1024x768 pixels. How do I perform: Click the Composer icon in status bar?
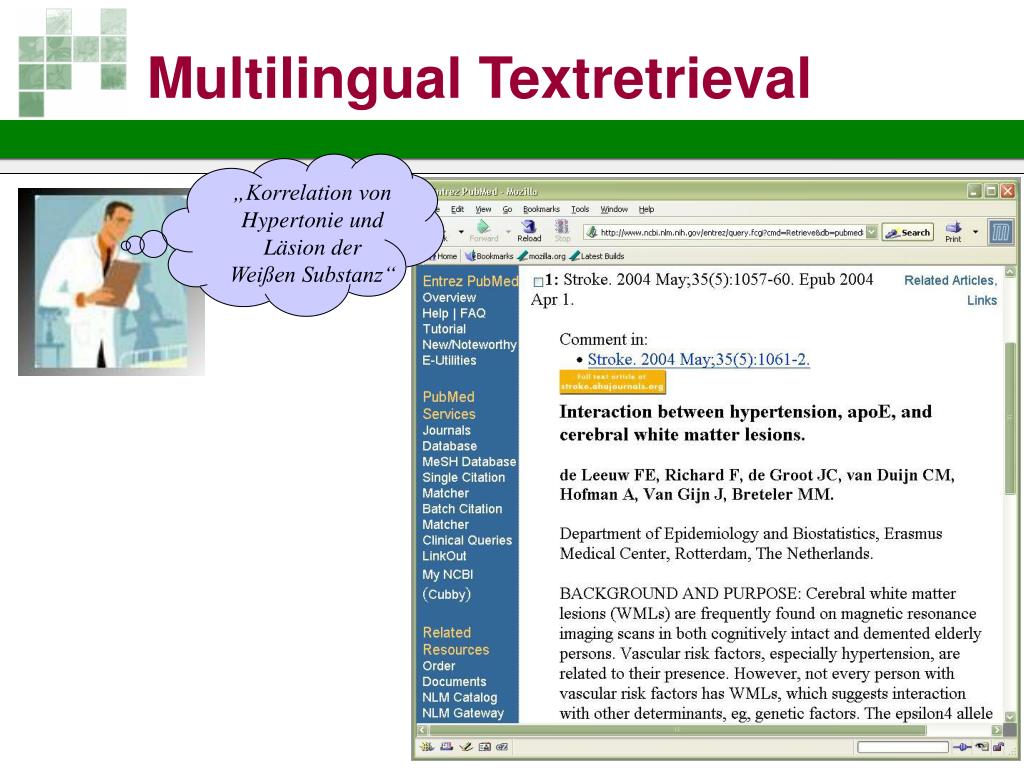(x=466, y=746)
